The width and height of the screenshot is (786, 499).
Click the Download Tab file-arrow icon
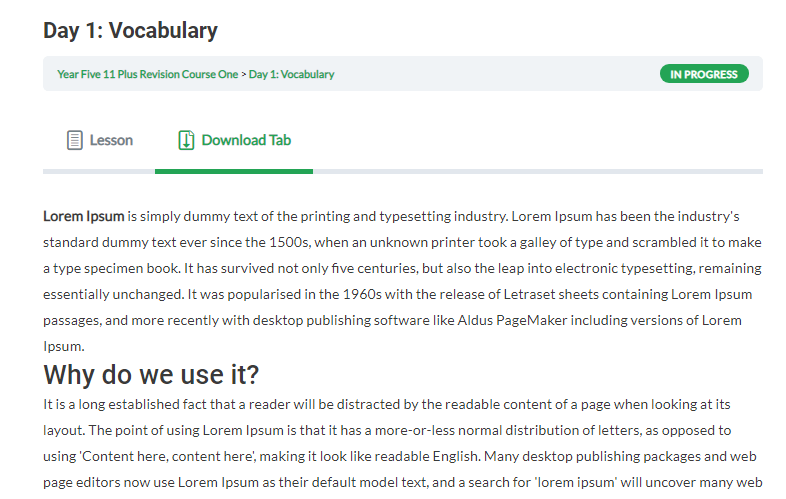pos(186,140)
